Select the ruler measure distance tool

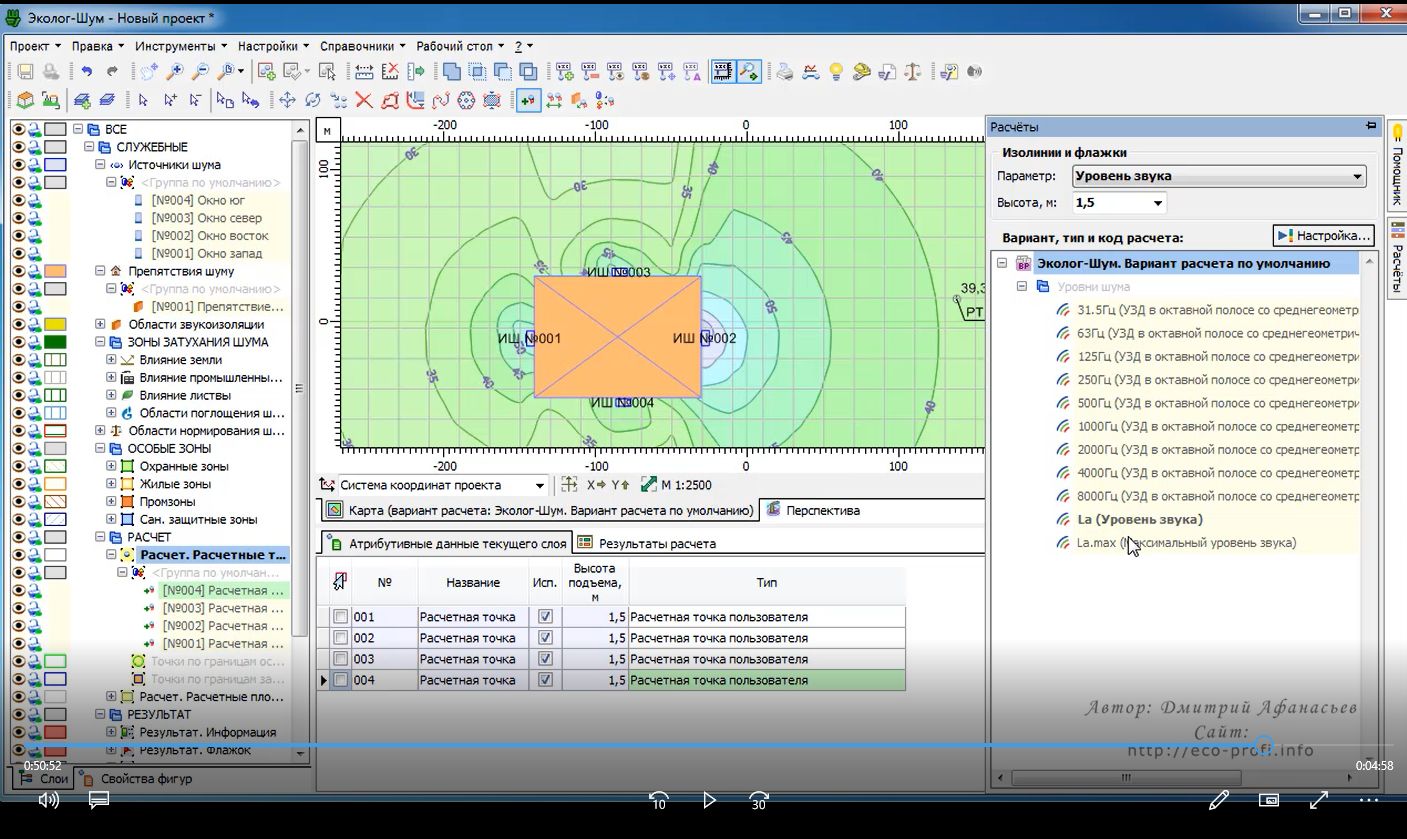click(364, 72)
